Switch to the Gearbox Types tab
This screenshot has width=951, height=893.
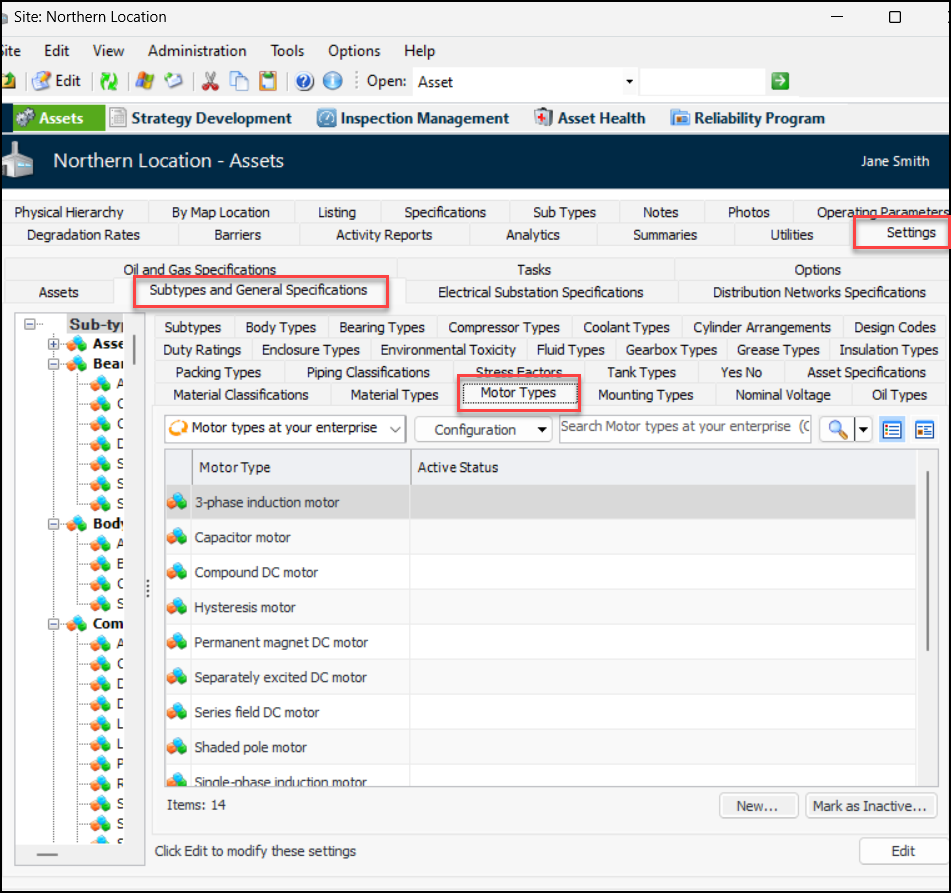(671, 350)
